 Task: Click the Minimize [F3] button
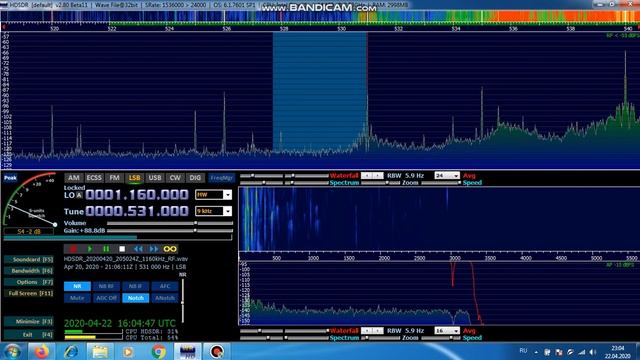pos(29,322)
